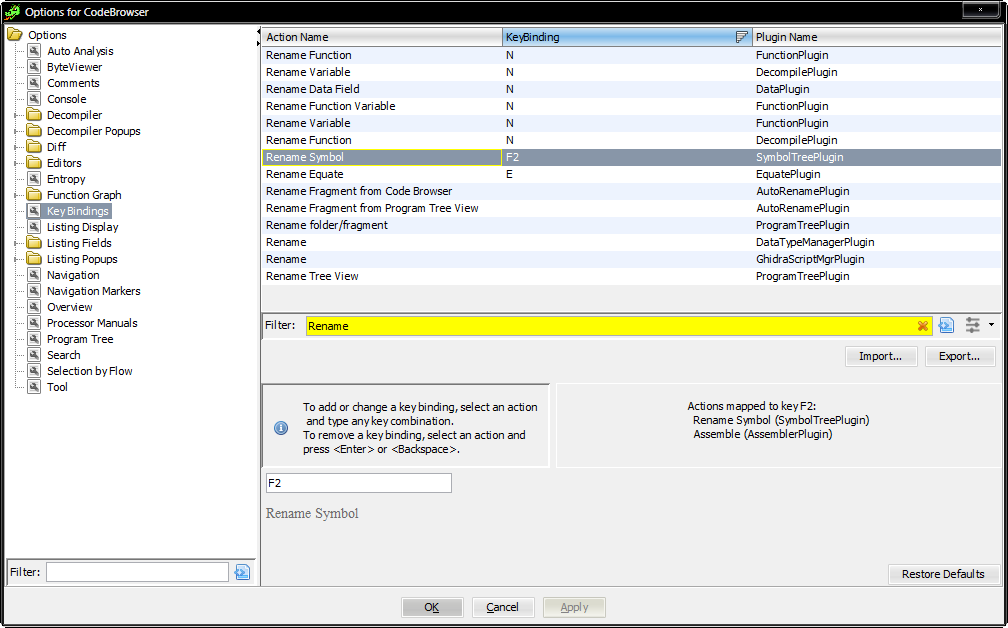1008x628 pixels.
Task: Open the filter settings sliders icon
Action: (x=971, y=324)
